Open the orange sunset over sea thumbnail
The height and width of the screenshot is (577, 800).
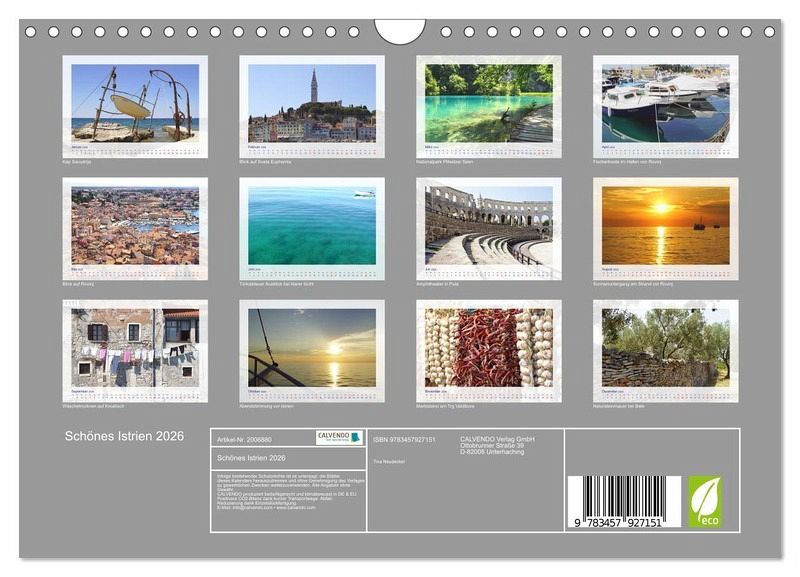pos(666,229)
